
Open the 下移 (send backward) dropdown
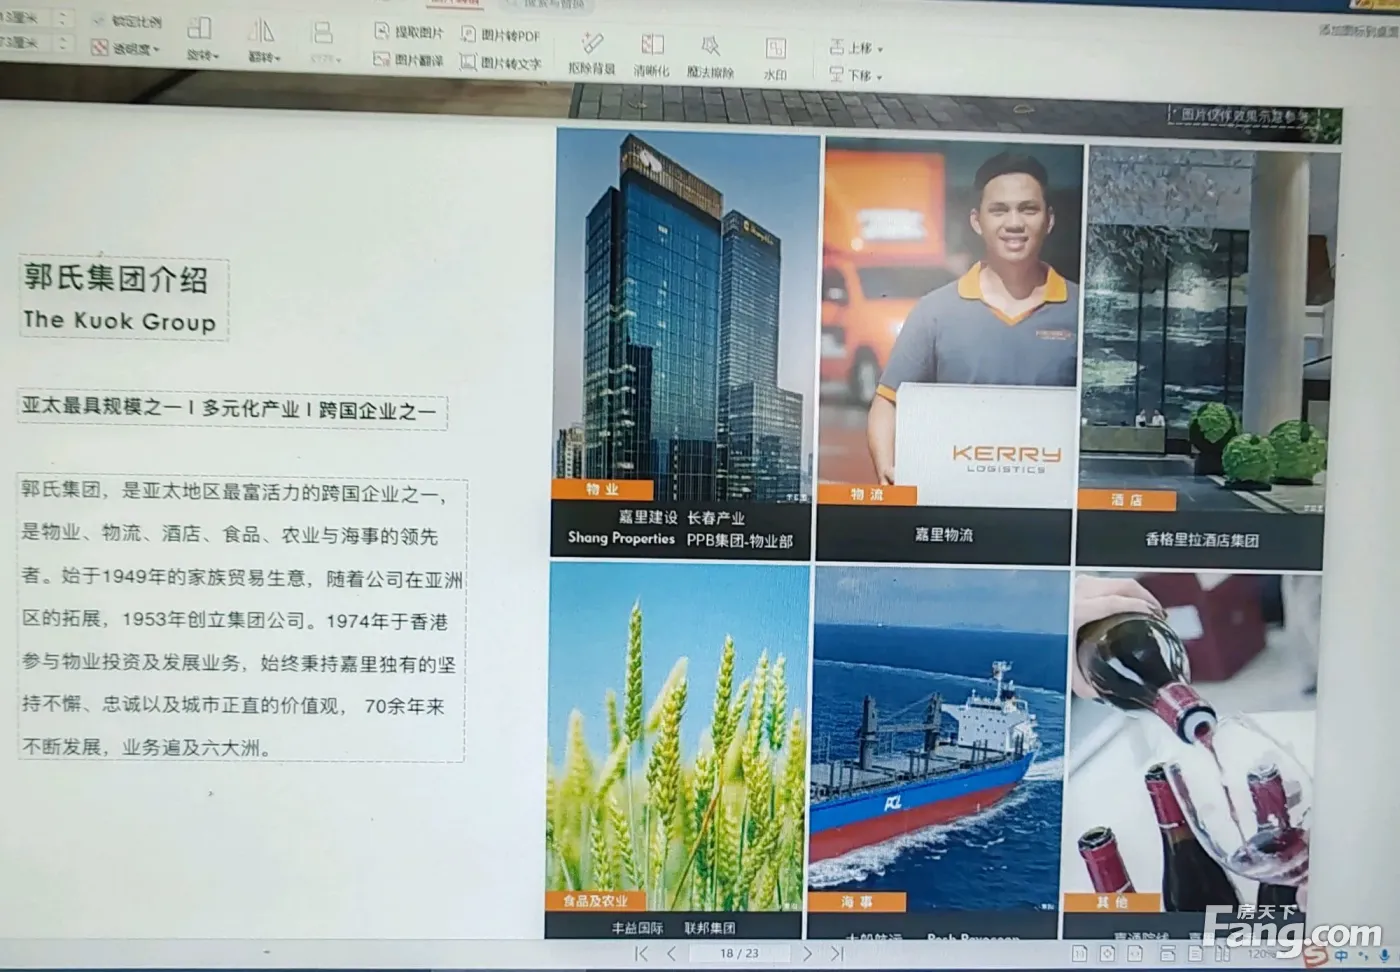tap(856, 75)
